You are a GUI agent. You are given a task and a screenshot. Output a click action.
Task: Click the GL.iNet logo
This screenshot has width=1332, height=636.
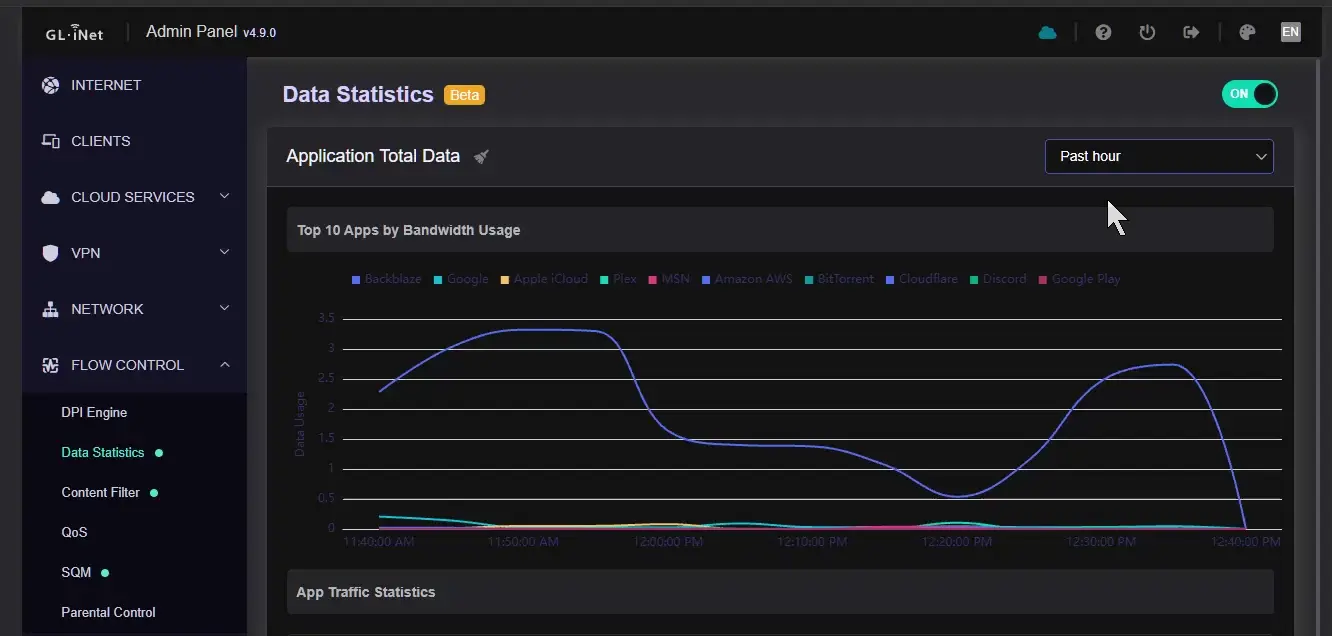74,33
